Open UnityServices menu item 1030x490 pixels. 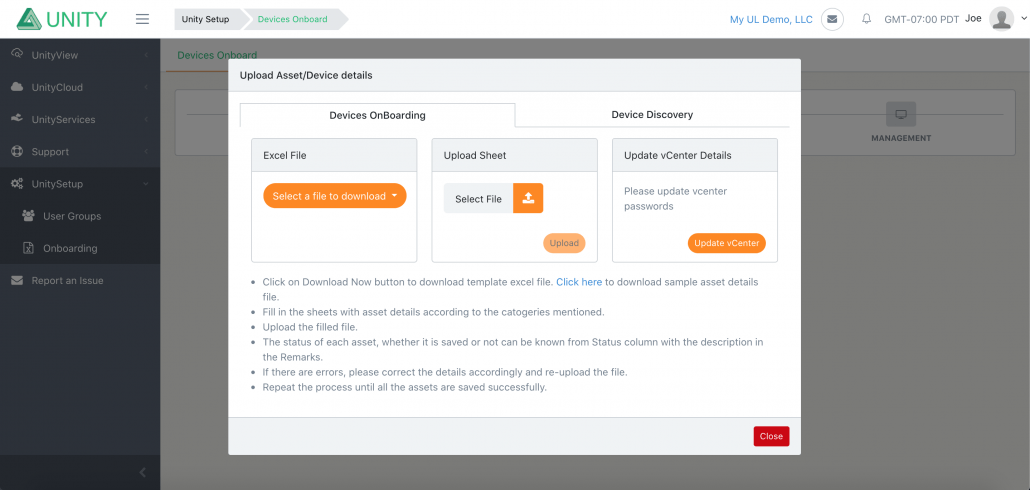80,120
